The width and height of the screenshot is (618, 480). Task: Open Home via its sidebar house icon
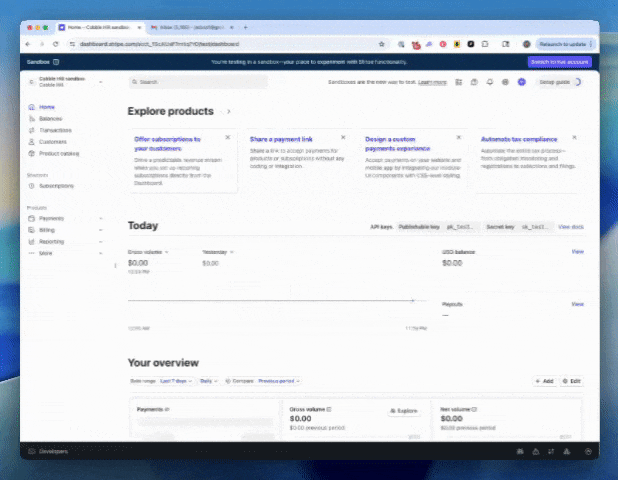click(x=32, y=107)
